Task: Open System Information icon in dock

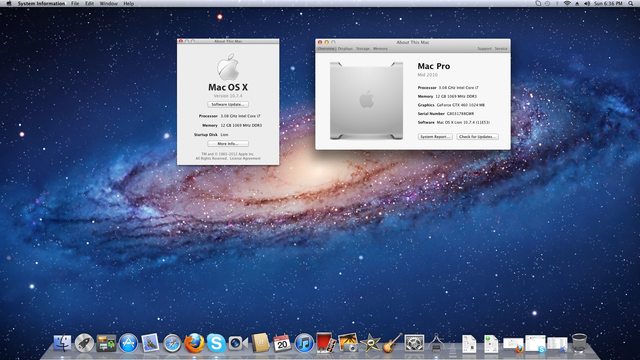Action: 436,343
